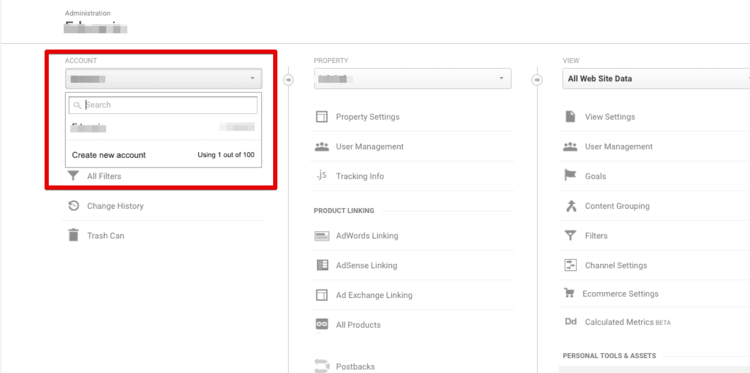Open Postbacks
The width and height of the screenshot is (750, 373).
[x=355, y=367]
